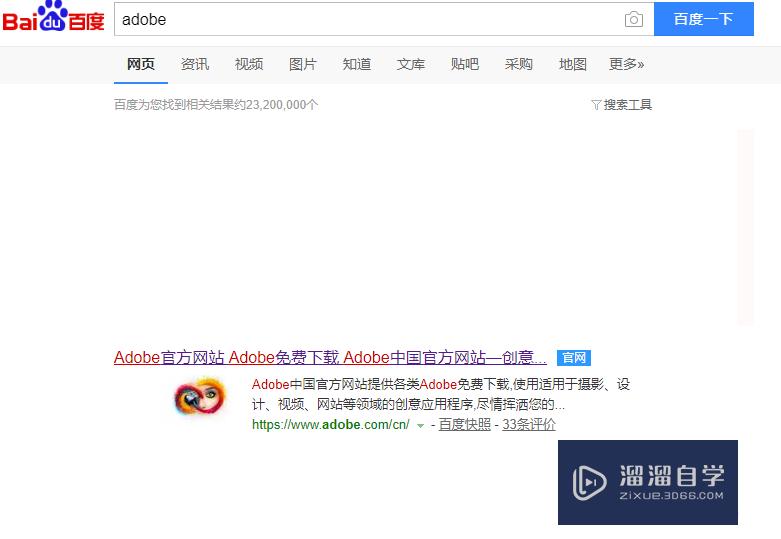Expand the dropdown arrow next to adobe.com URL

click(420, 425)
